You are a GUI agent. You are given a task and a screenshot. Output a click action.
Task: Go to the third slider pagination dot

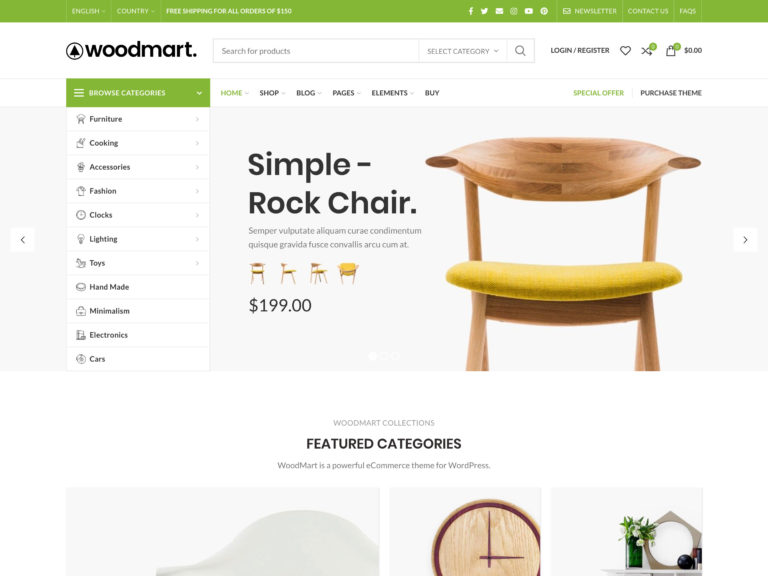pos(395,356)
